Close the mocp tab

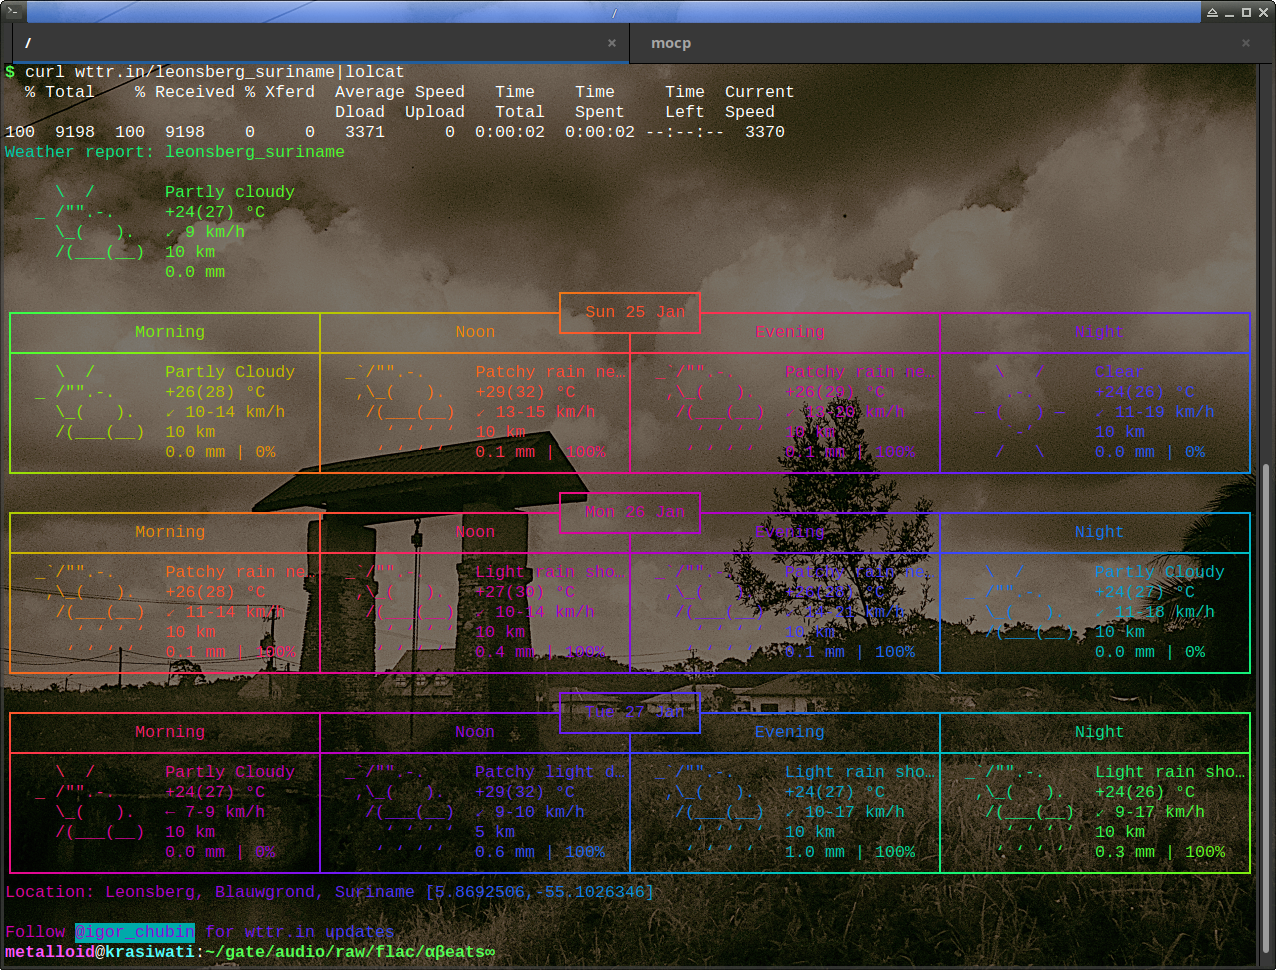pos(1246,43)
